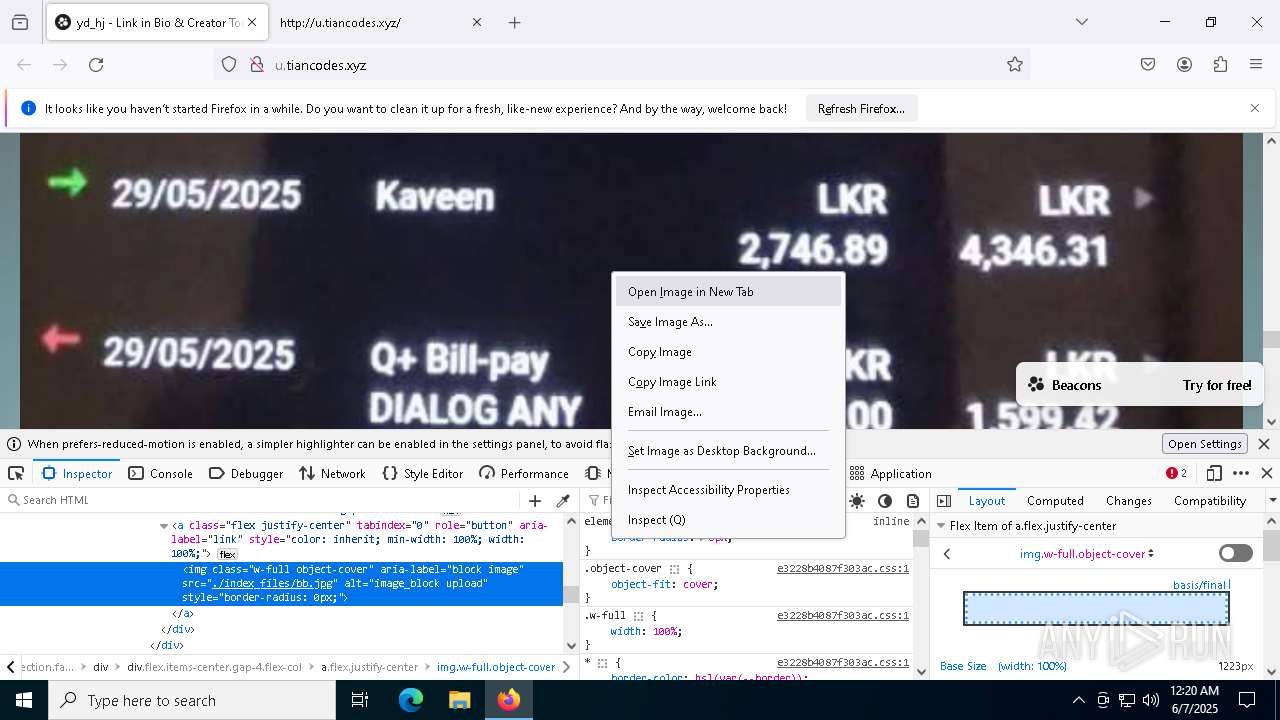
Task: Switch to the Changes sidebar tab
Action: point(1129,500)
